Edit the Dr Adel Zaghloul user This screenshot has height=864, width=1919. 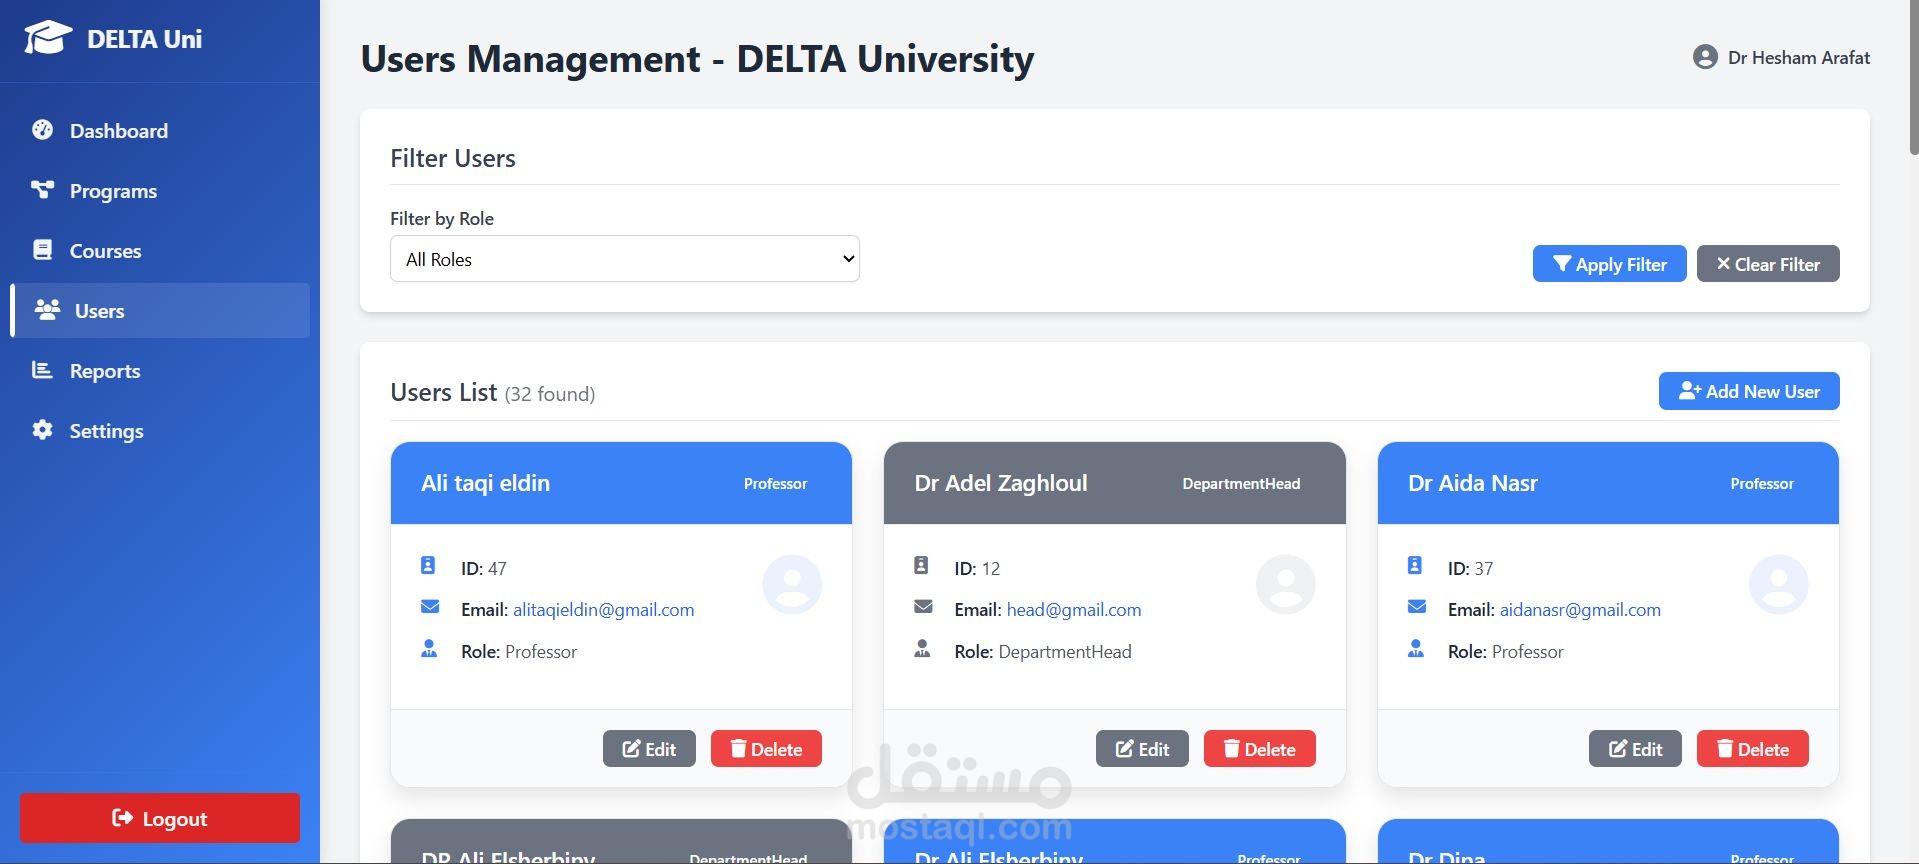click(x=1142, y=749)
